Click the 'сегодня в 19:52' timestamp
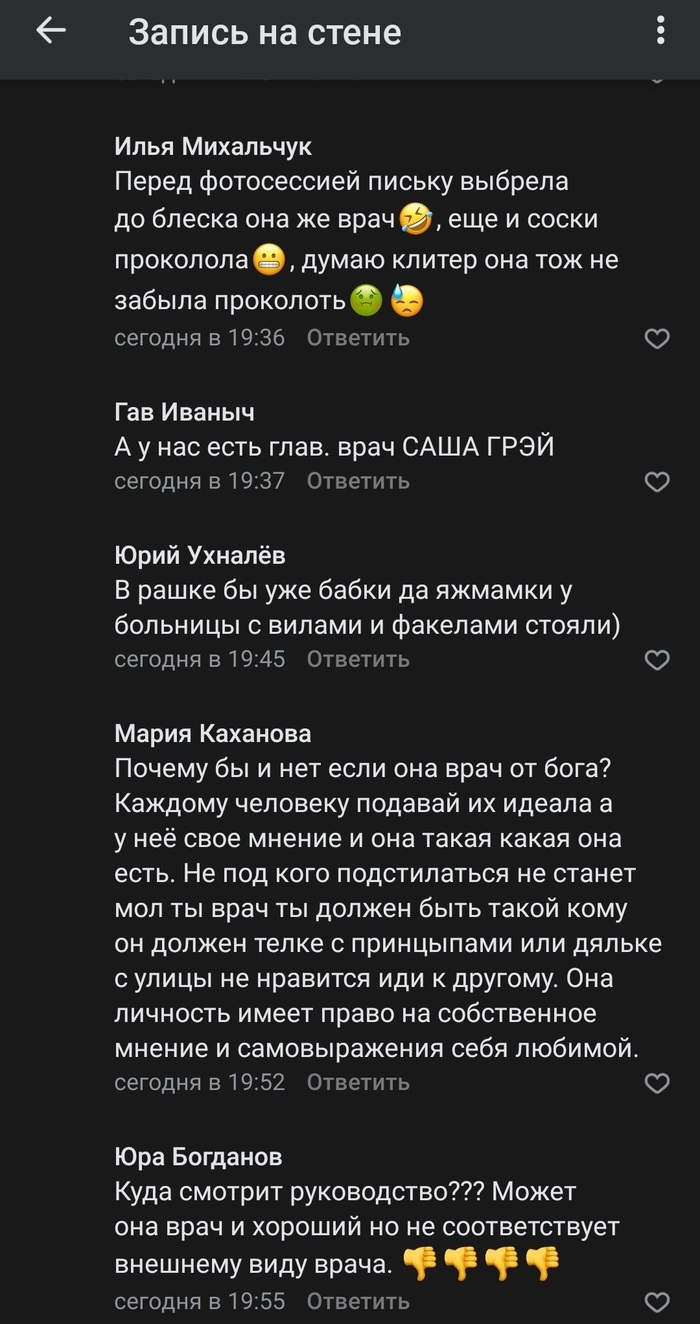700x1324 pixels. click(200, 1082)
